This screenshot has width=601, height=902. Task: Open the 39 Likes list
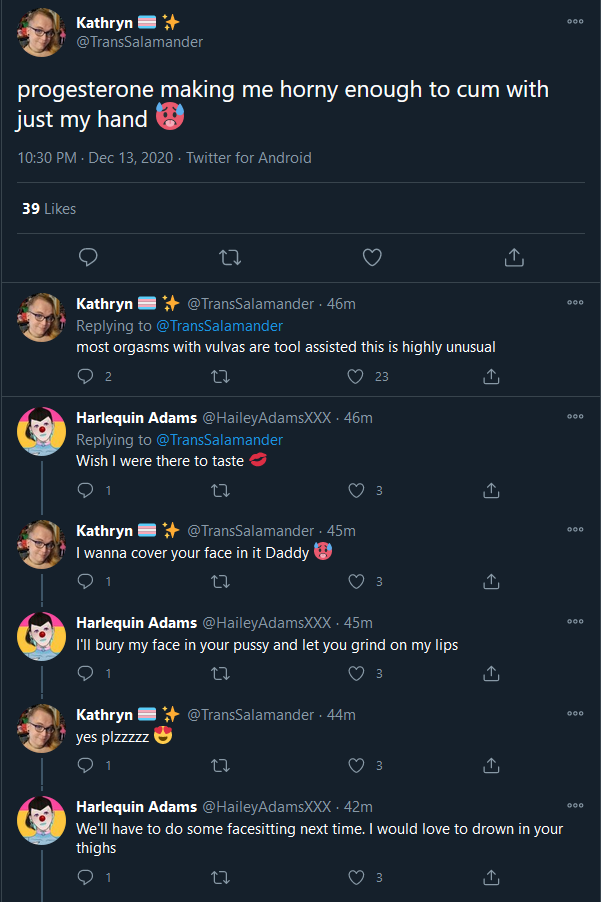pyautogui.click(x=49, y=209)
